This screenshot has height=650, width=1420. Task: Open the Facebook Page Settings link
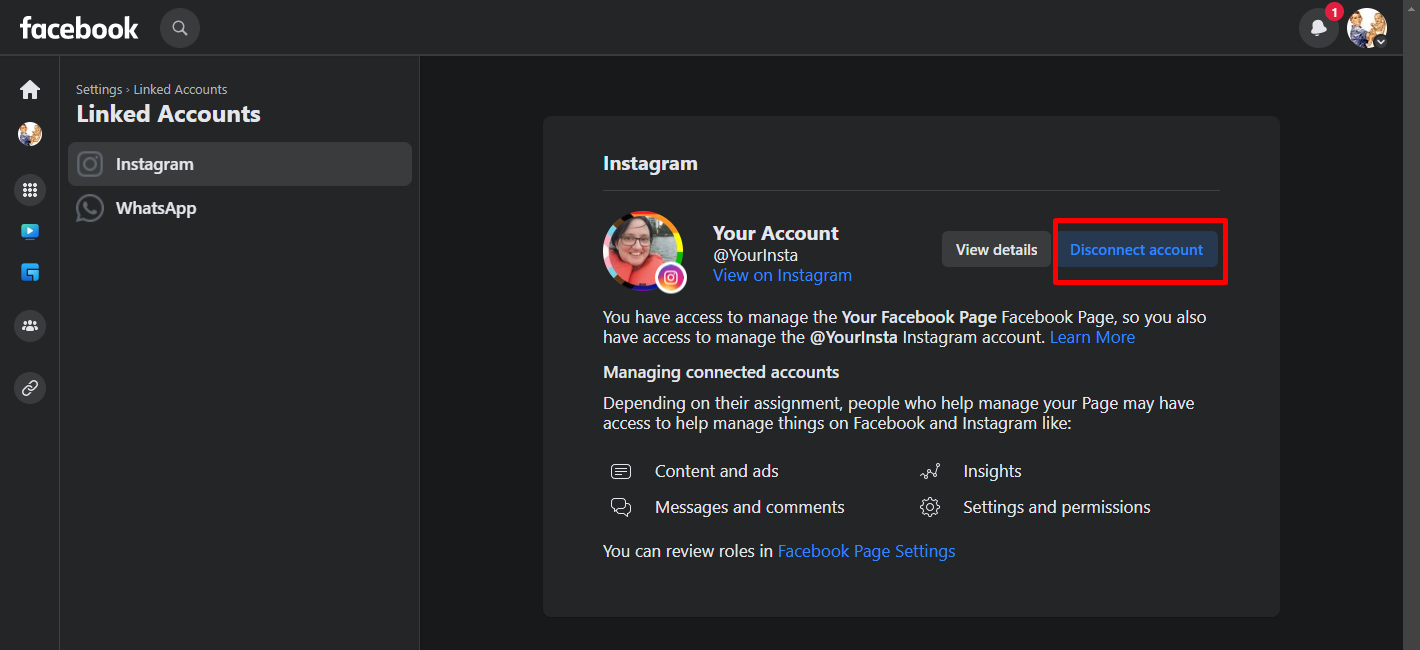(866, 552)
